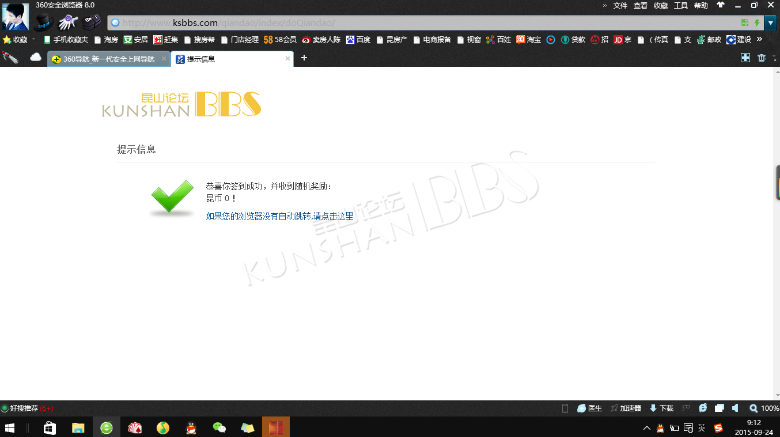Open the Weibo 卖房人陈 bookmark
Viewport: 780px width, 437px height.
click(x=321, y=40)
